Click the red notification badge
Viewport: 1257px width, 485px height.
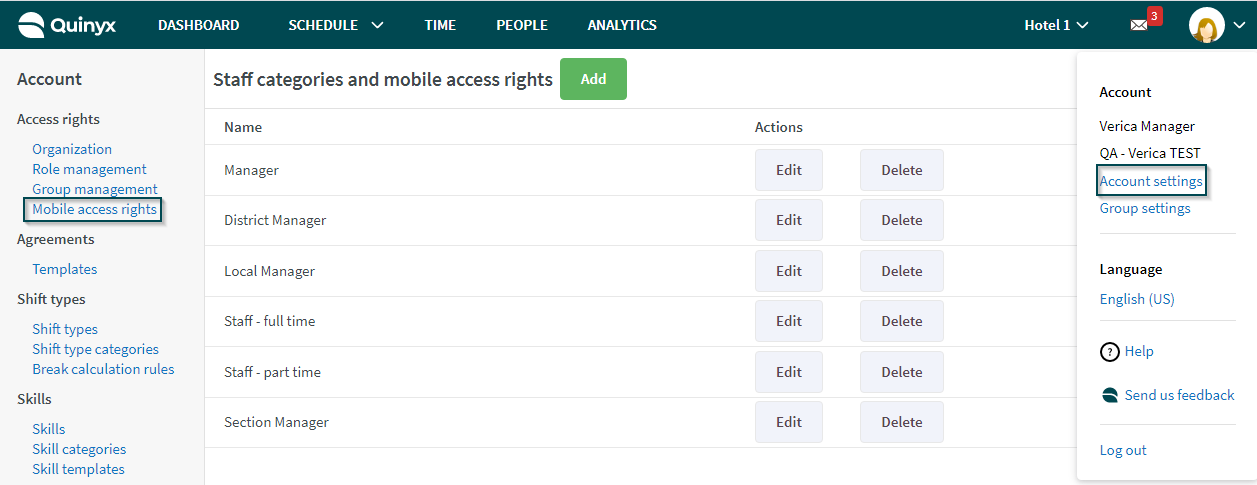coord(1154,15)
